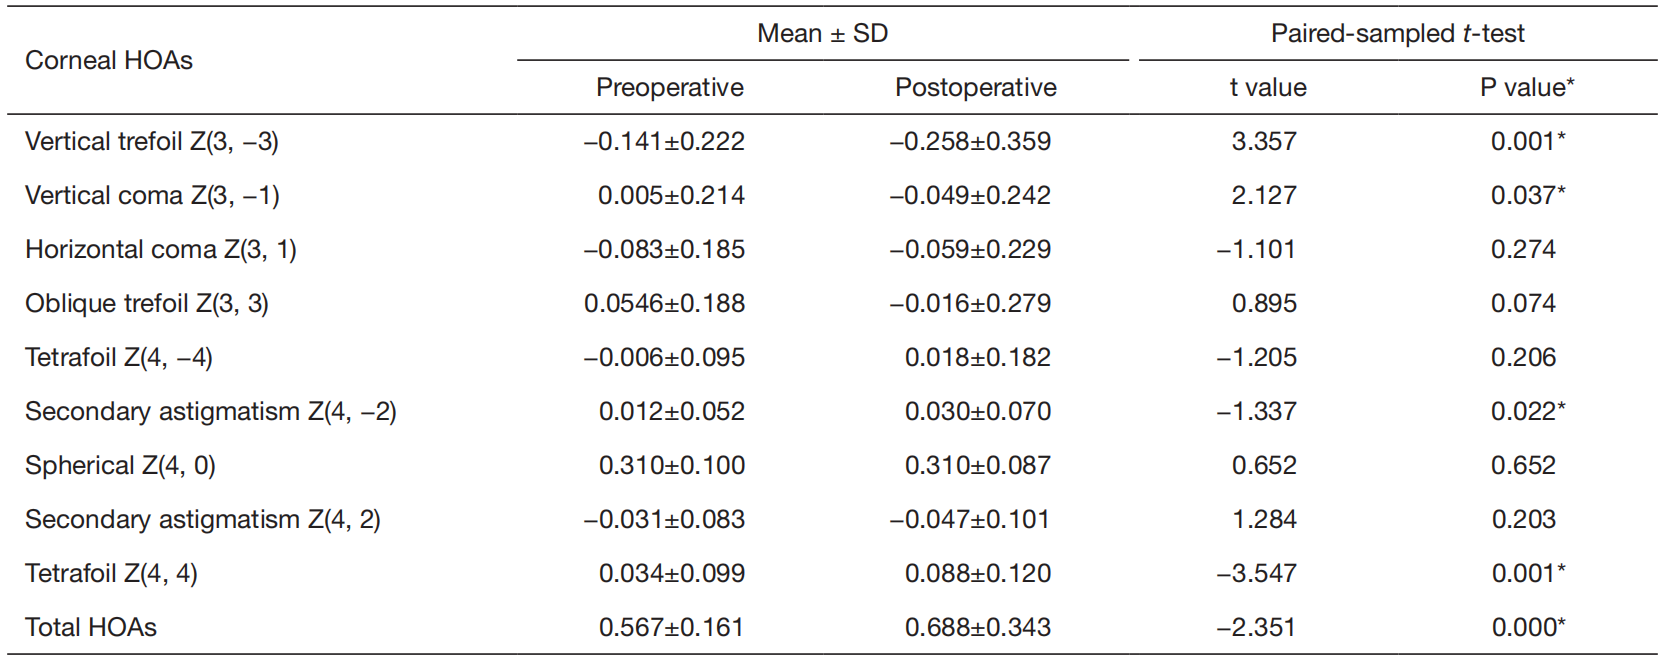Click the "Paired-sampled t-test" heading

tap(1397, 34)
